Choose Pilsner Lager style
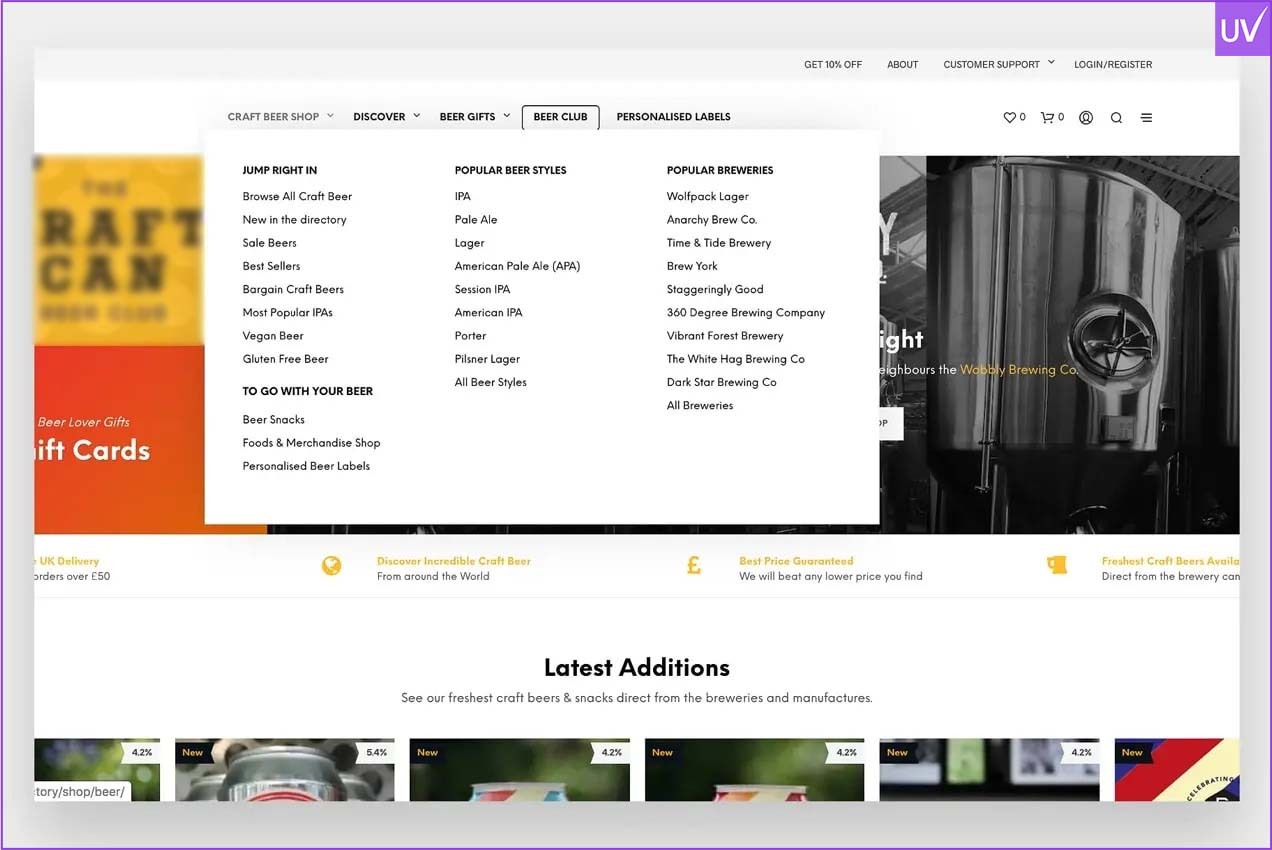Image resolution: width=1272 pixels, height=850 pixels. coord(487,359)
